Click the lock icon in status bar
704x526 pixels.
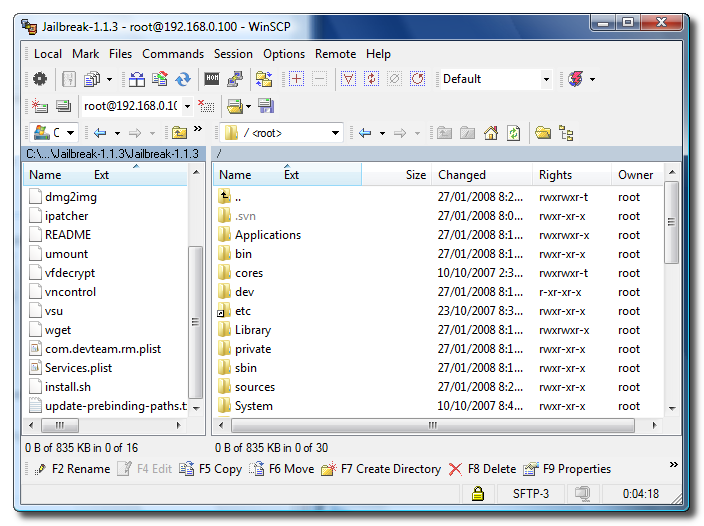point(478,493)
